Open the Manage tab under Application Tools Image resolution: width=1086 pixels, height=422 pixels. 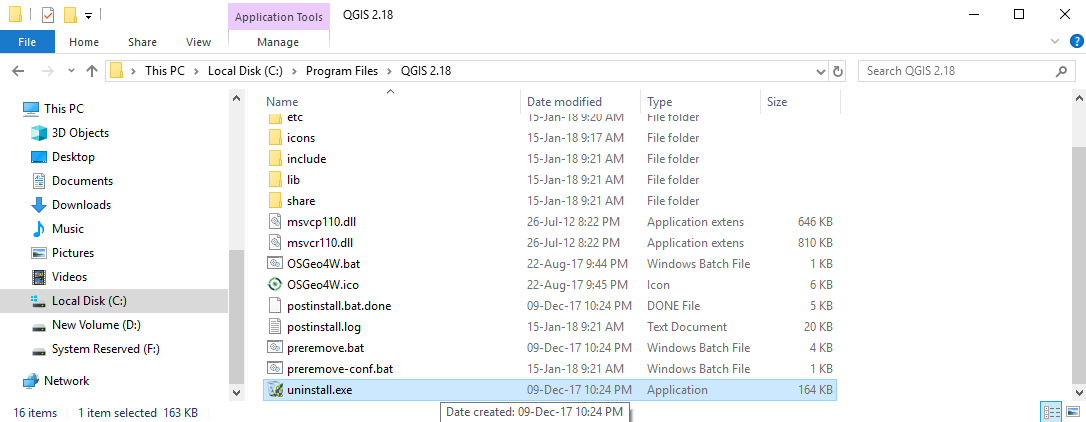point(278,42)
